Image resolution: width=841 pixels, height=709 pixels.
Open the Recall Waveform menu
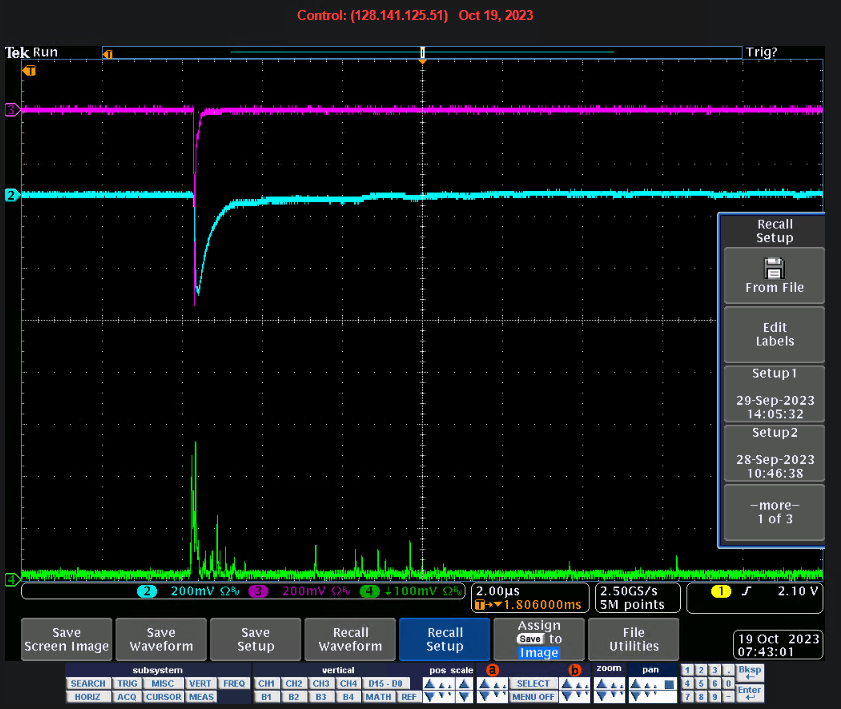[x=350, y=639]
